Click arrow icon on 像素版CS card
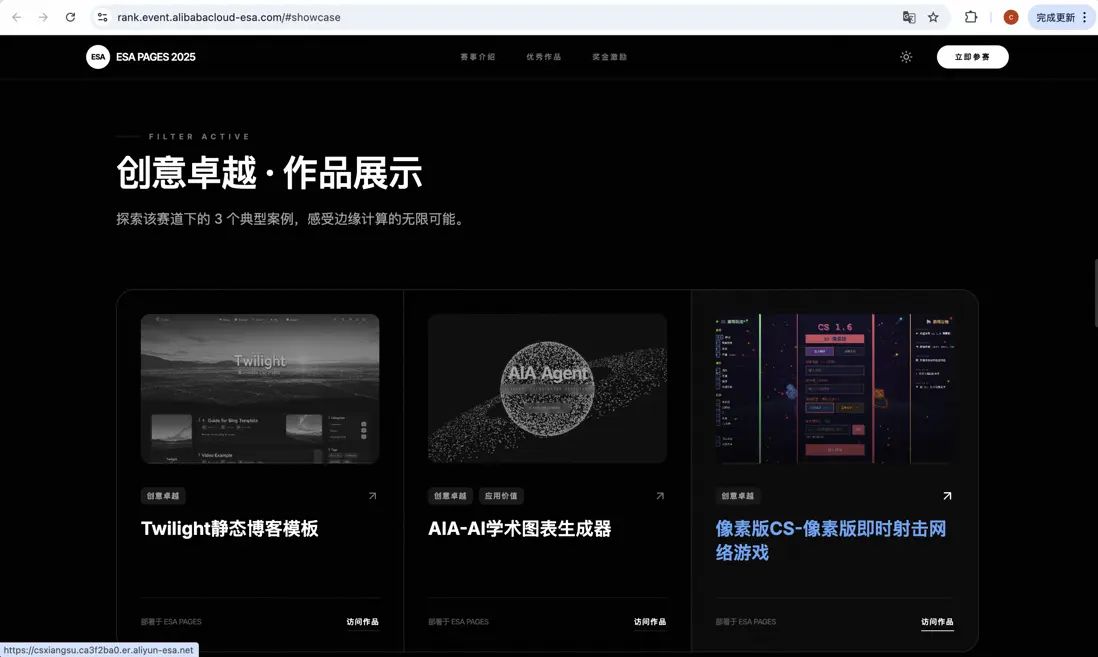 (x=947, y=496)
